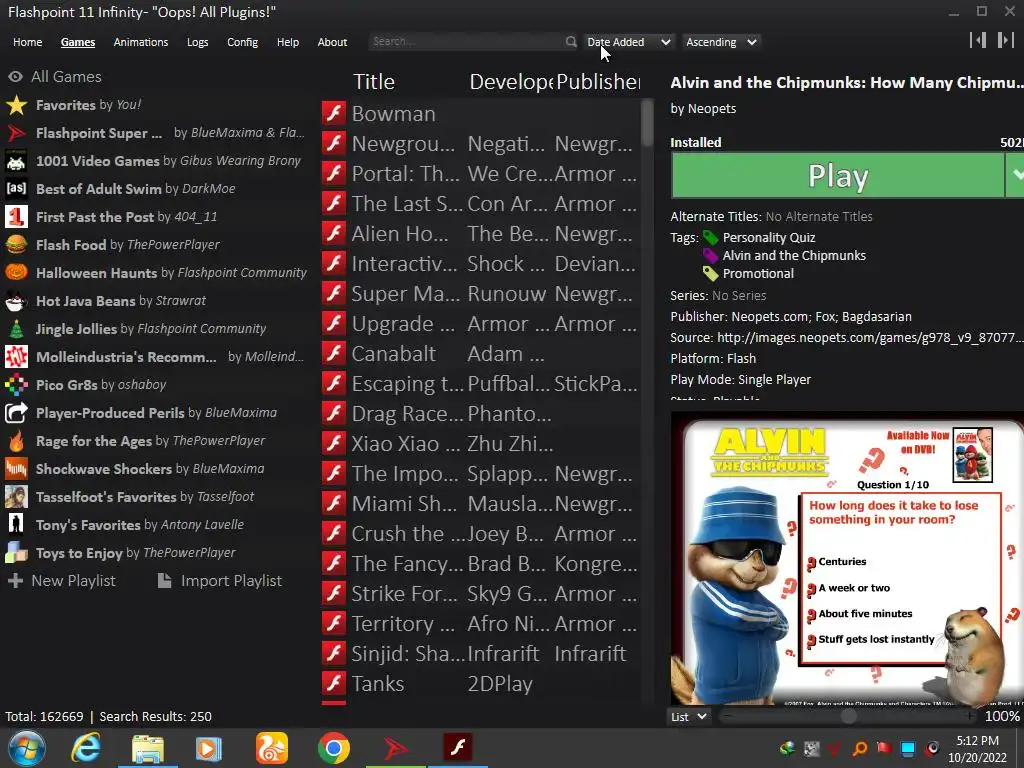
Task: Open the Ascending order dropdown
Action: (721, 42)
